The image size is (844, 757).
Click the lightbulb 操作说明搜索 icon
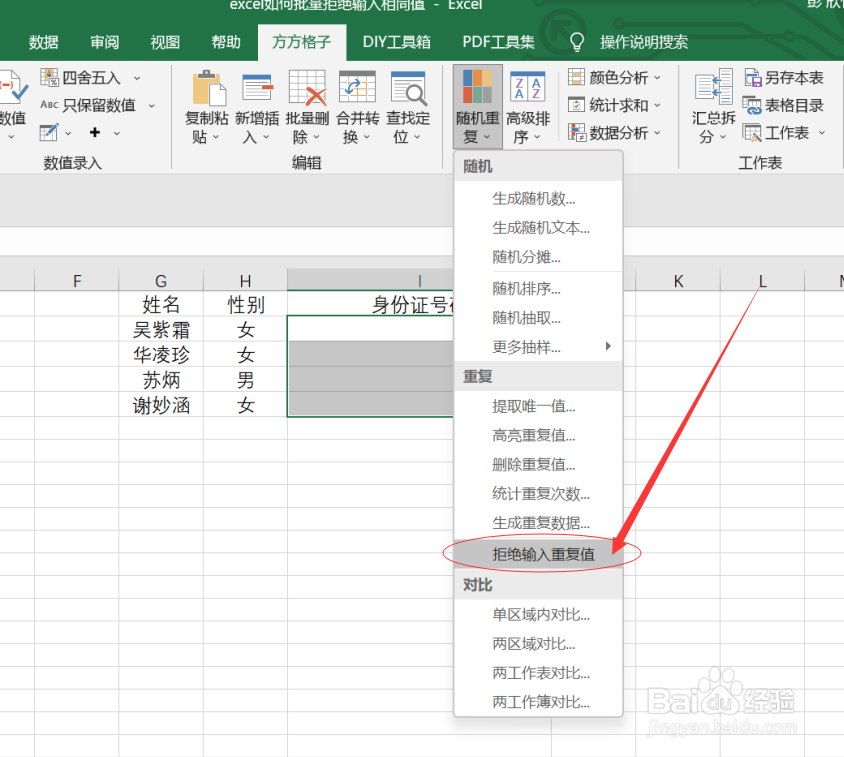[x=577, y=42]
